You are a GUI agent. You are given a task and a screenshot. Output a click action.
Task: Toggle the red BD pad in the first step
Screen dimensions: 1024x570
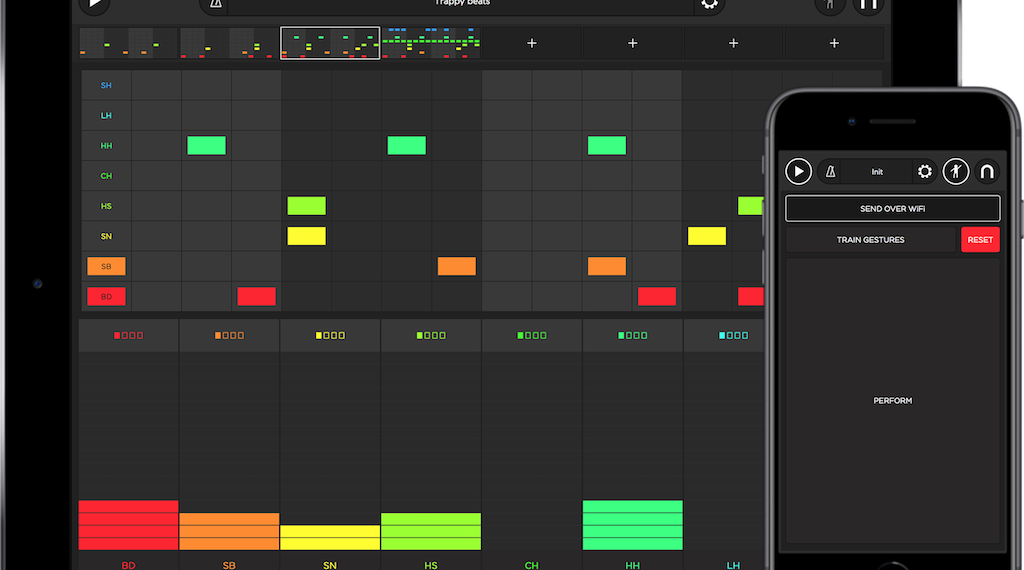coord(106,296)
